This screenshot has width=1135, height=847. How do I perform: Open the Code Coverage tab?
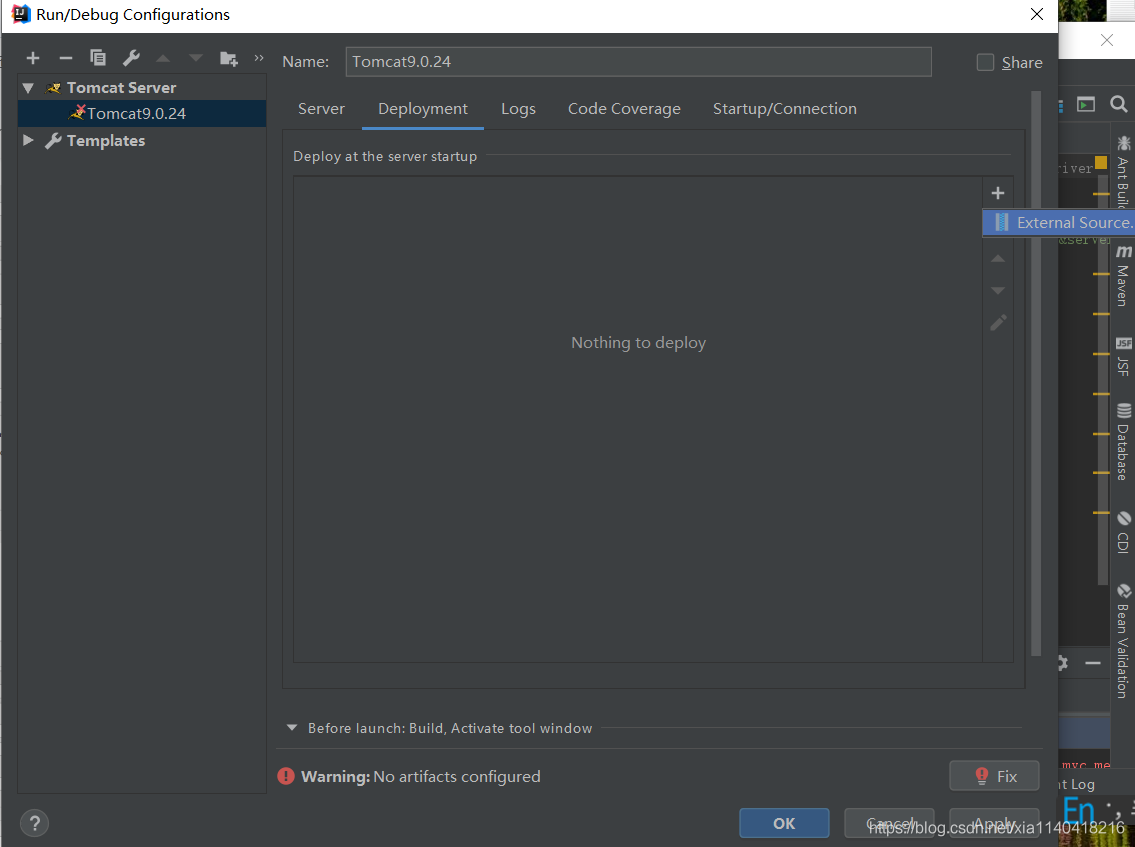624,109
